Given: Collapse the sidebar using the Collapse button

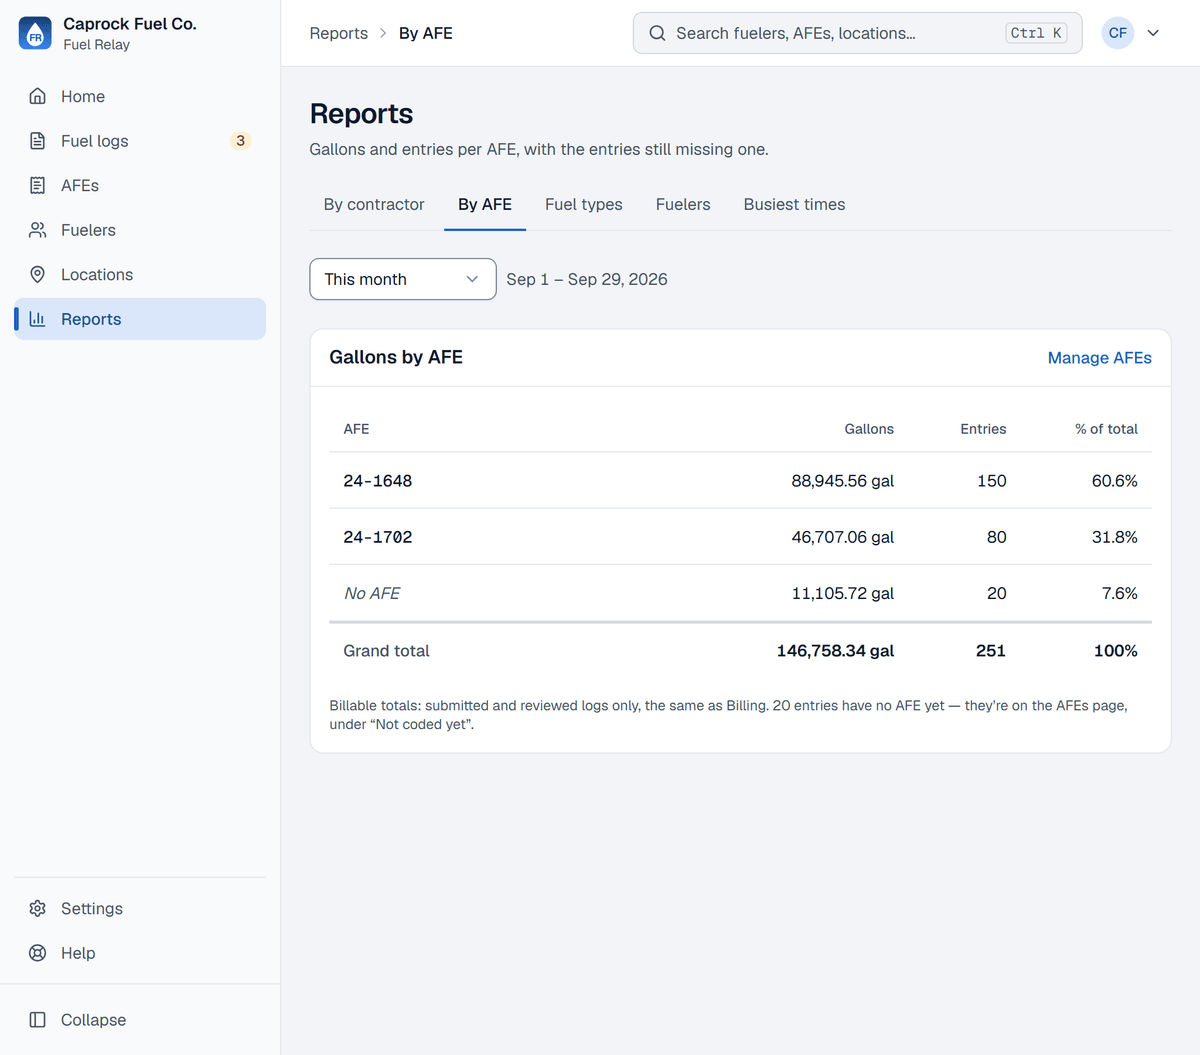Looking at the screenshot, I should (140, 1020).
